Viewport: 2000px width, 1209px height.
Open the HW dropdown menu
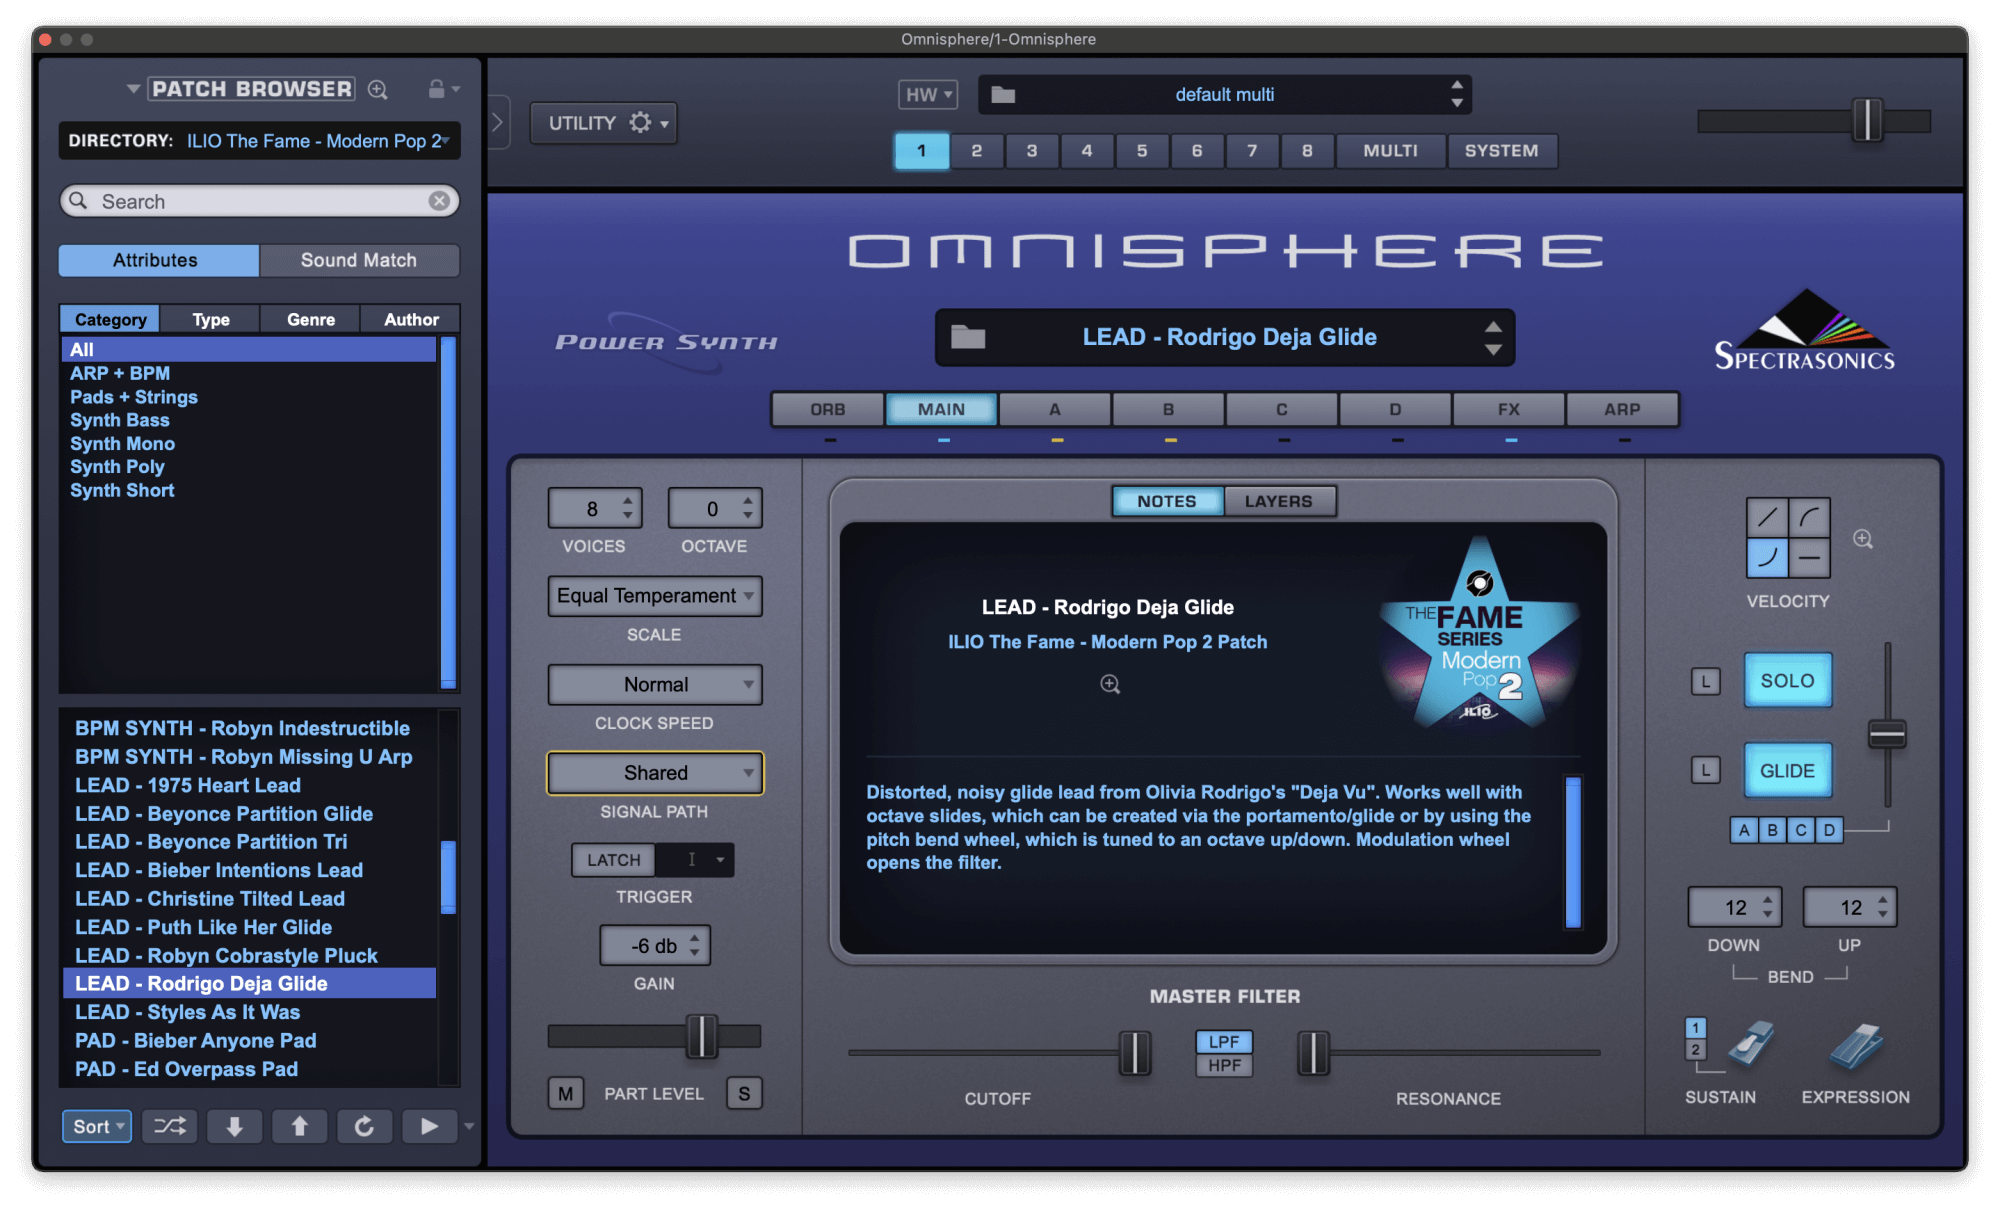coord(928,95)
